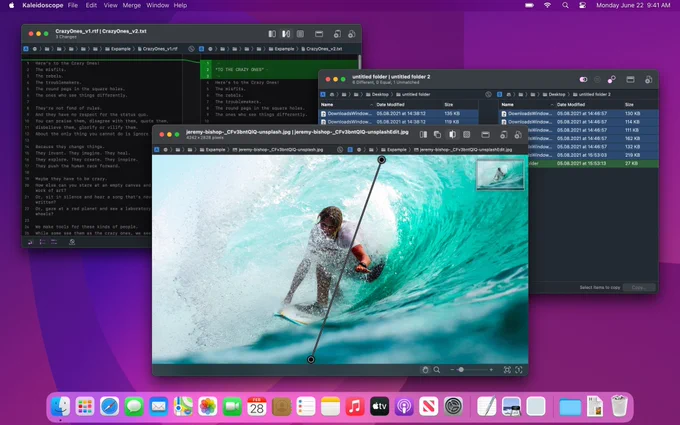Sort by the right pane's Date Modified column header
The width and height of the screenshot is (680, 425).
(571, 105)
